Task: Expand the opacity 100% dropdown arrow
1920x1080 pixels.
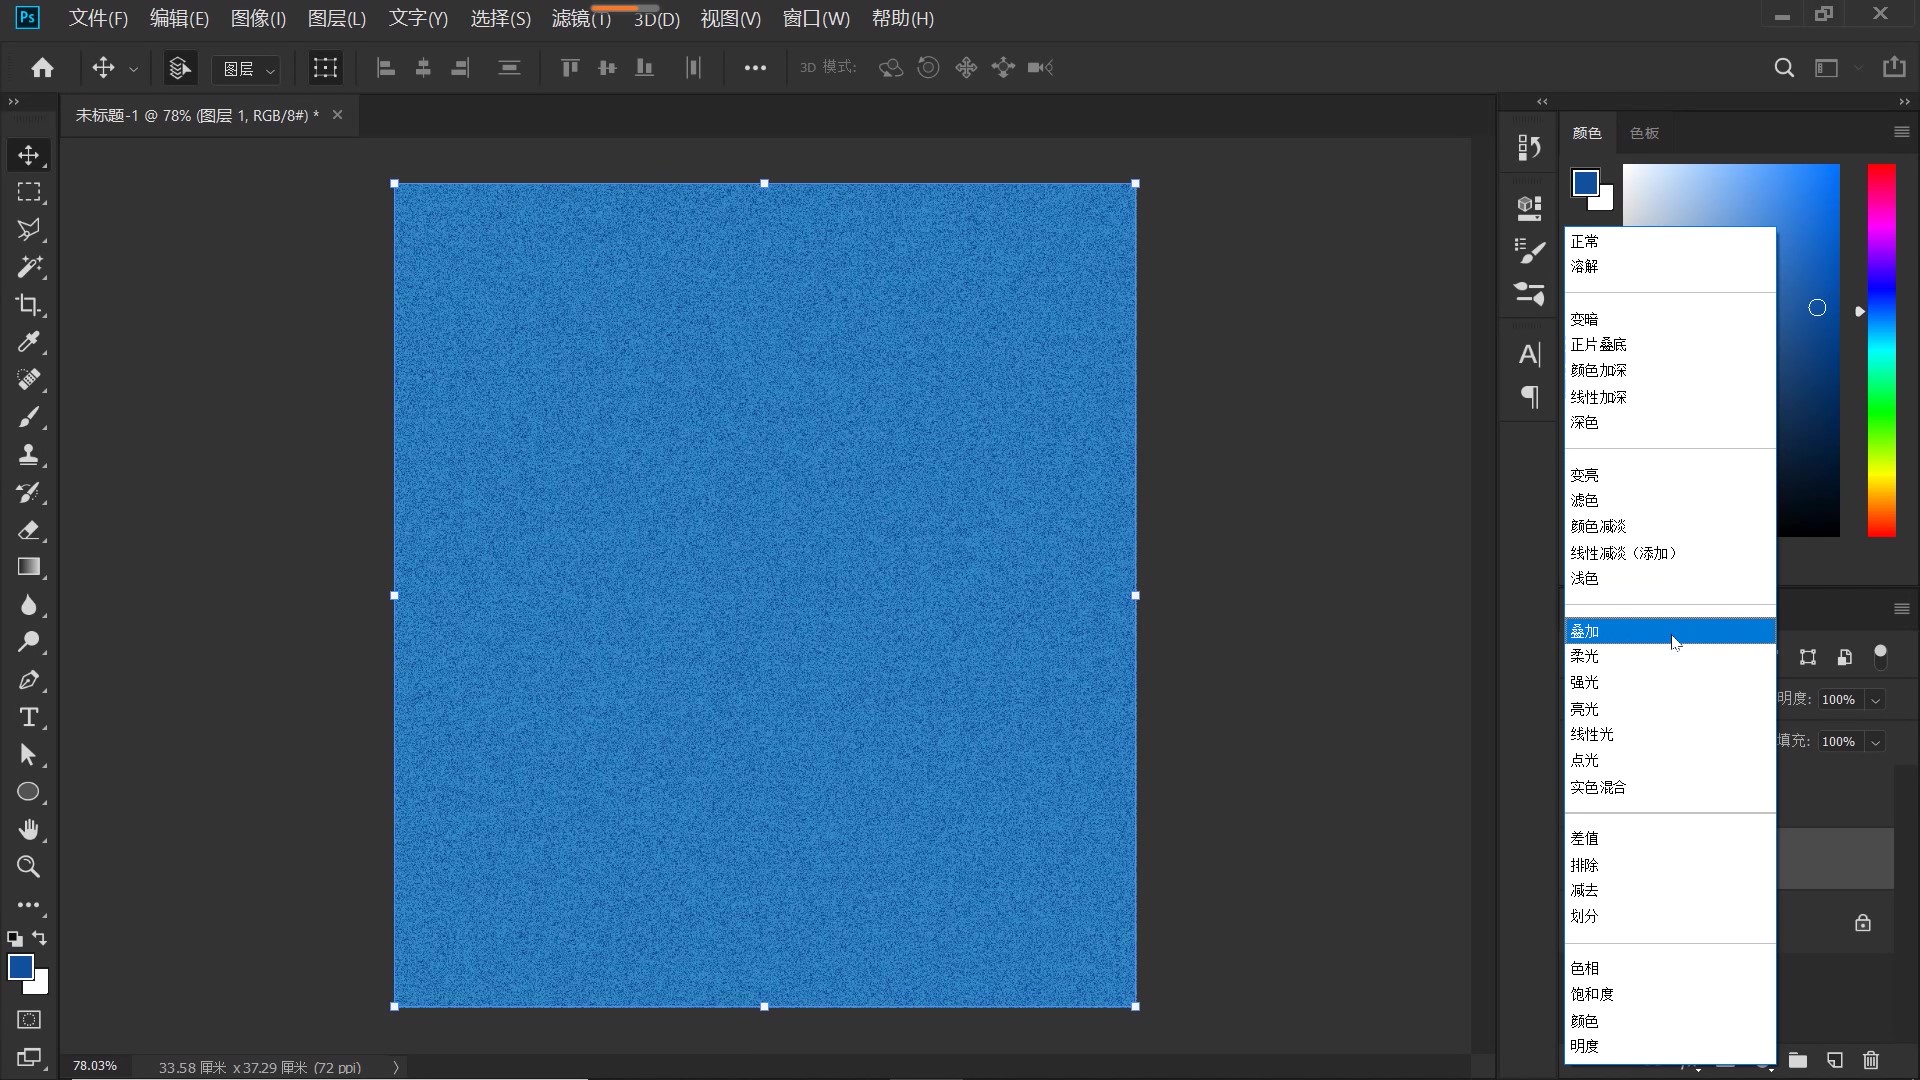Action: pos(1876,700)
